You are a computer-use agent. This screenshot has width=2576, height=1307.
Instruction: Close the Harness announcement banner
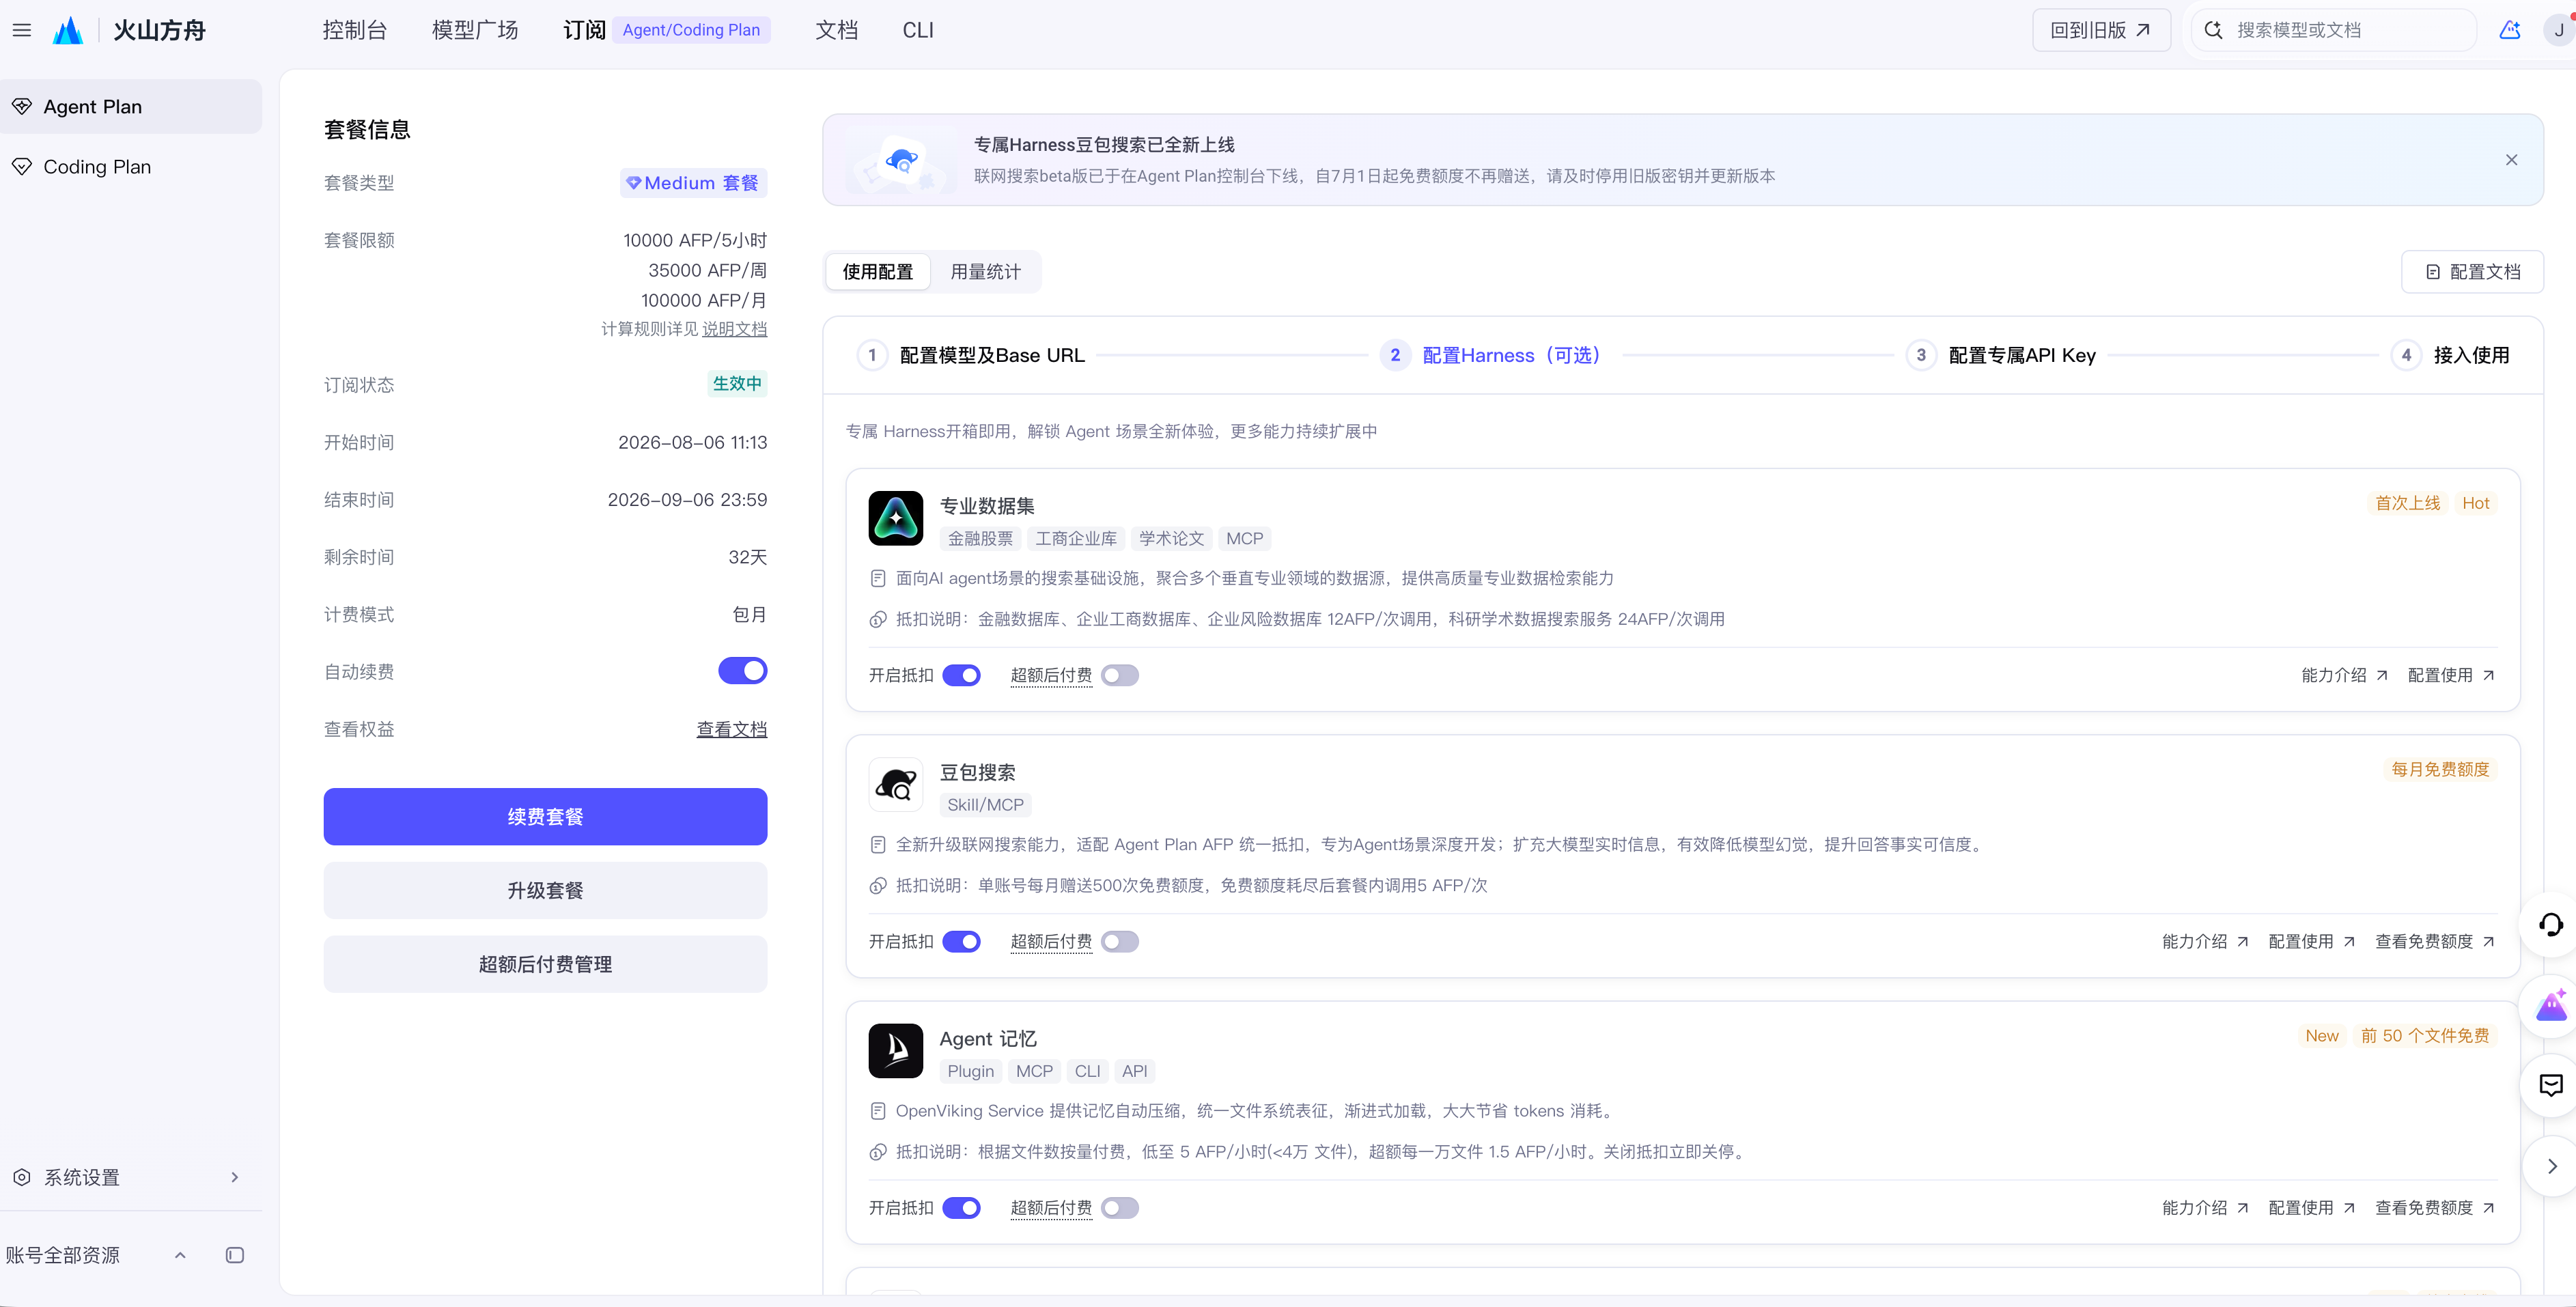pos(2511,160)
